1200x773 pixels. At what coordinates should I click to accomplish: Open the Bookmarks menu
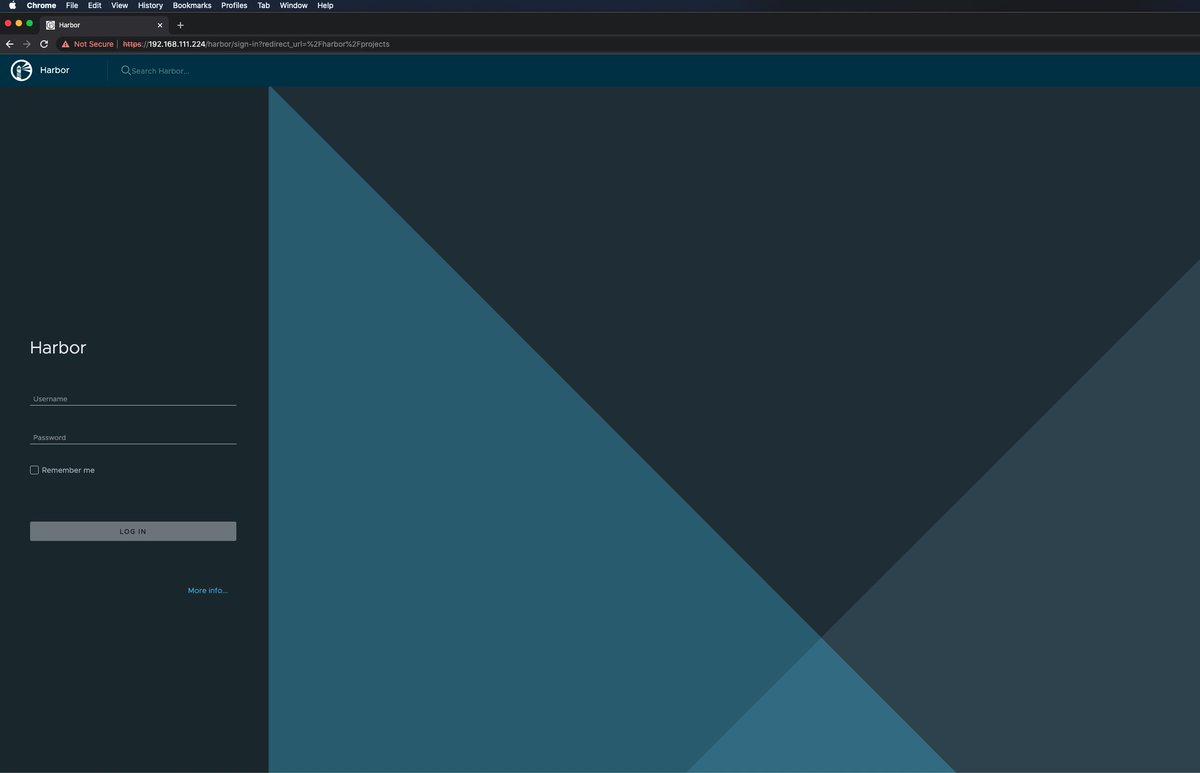click(191, 5)
